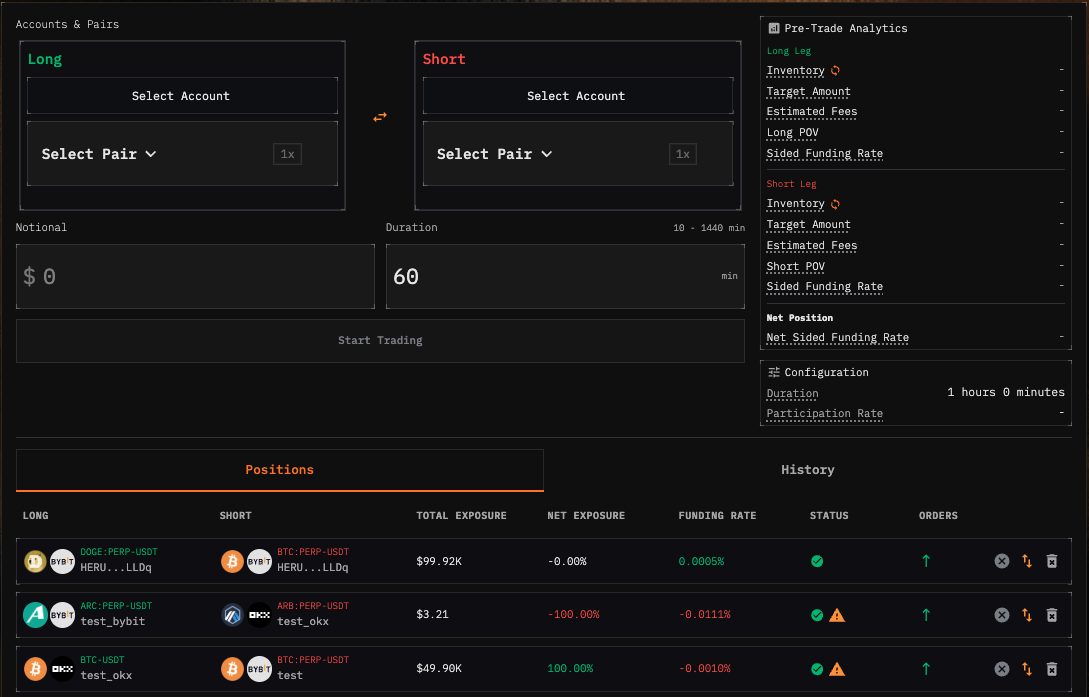Screen dimensions: 1089x697
Task: Refresh Long Leg inventory
Action: 836,71
